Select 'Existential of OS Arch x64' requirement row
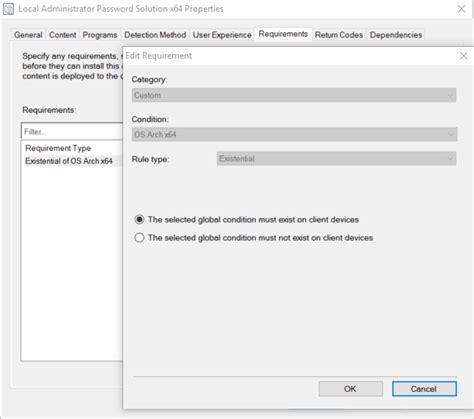This screenshot has height=419, width=474. [x=72, y=161]
